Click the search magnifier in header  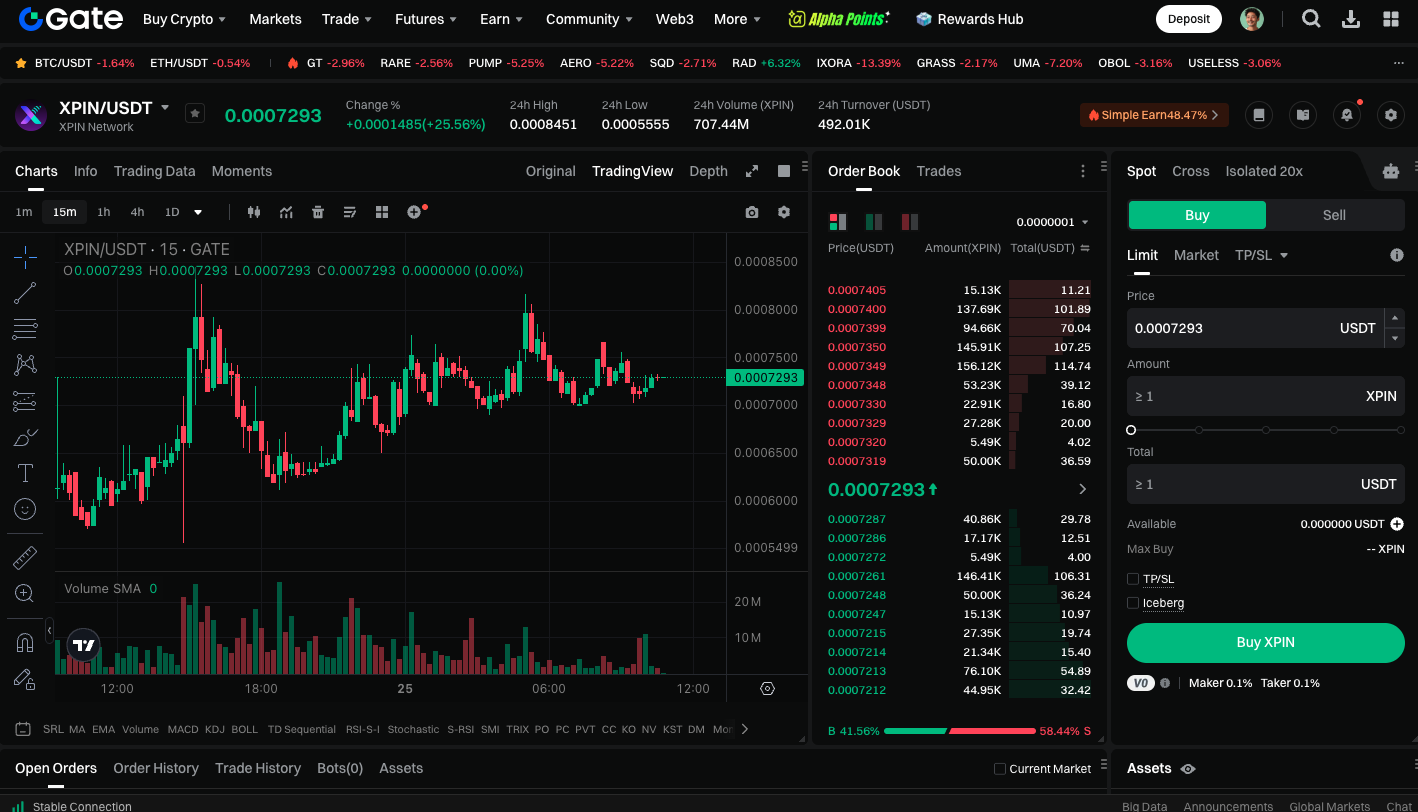tap(1311, 19)
